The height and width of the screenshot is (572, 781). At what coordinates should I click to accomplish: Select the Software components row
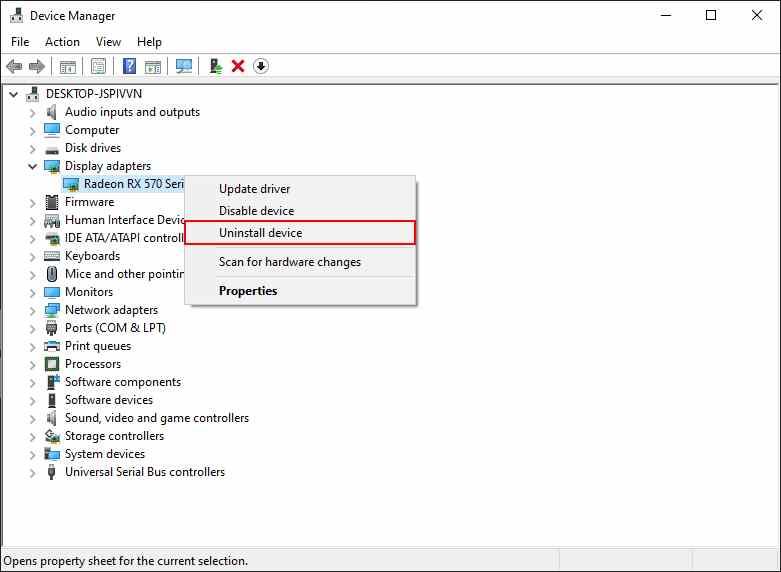pyautogui.click(x=123, y=382)
